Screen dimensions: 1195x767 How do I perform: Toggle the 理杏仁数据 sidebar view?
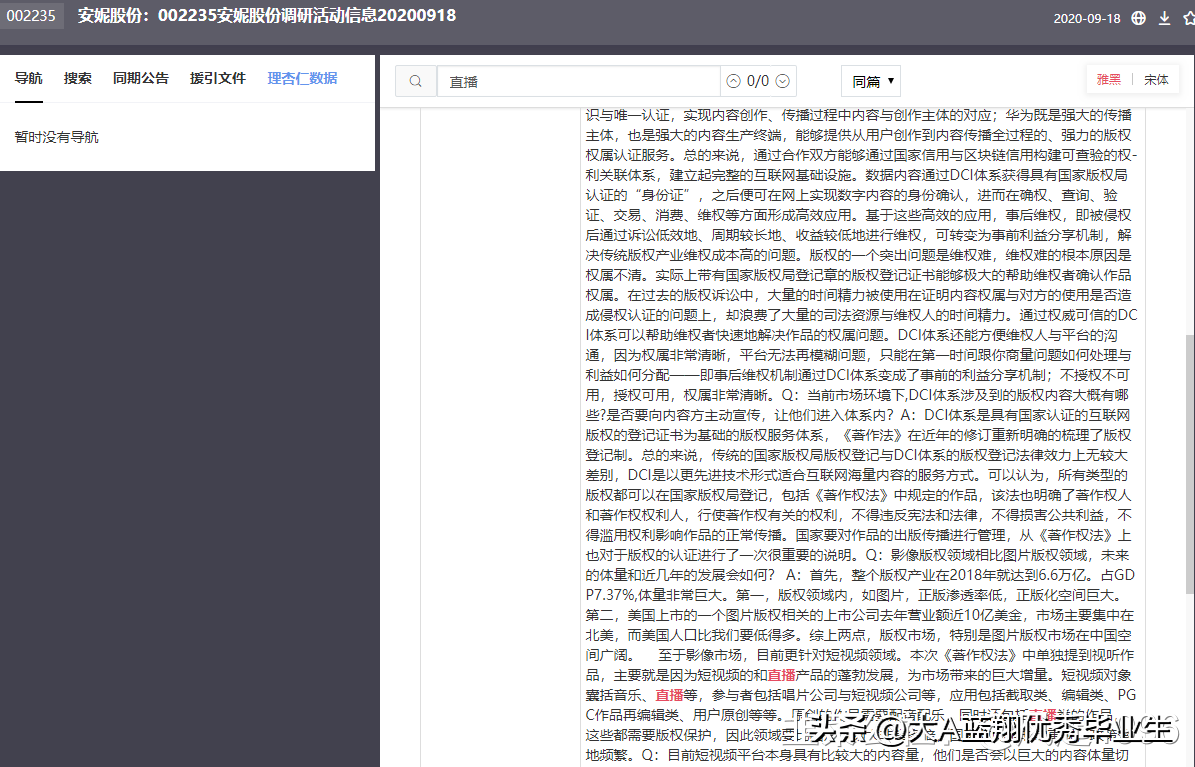point(302,78)
